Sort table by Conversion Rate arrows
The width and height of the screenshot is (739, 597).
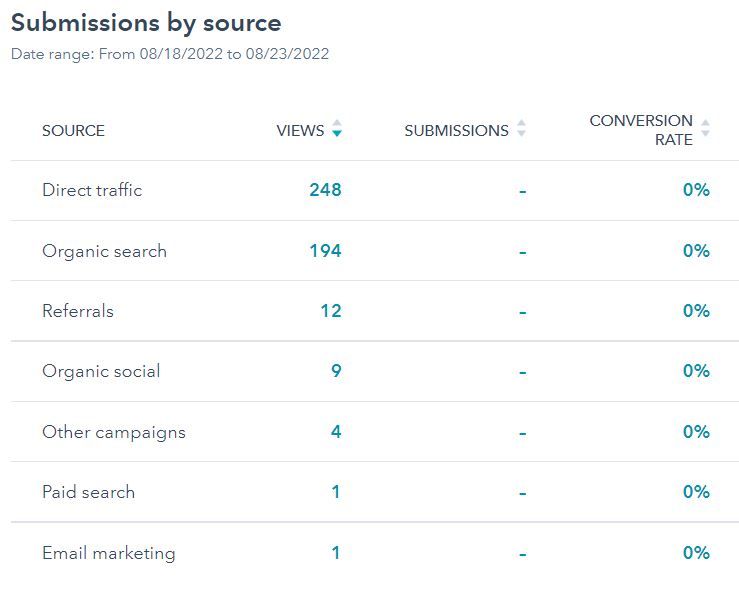click(705, 128)
